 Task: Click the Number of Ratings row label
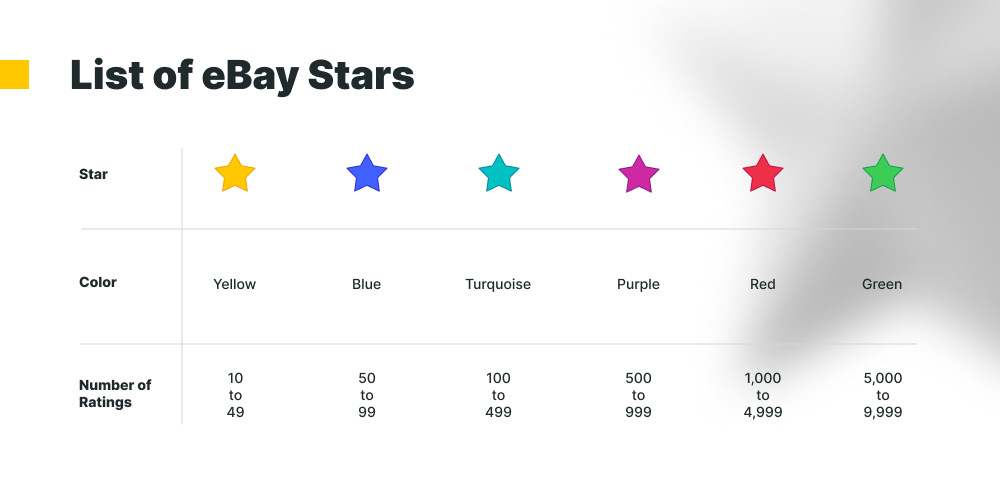pos(115,393)
